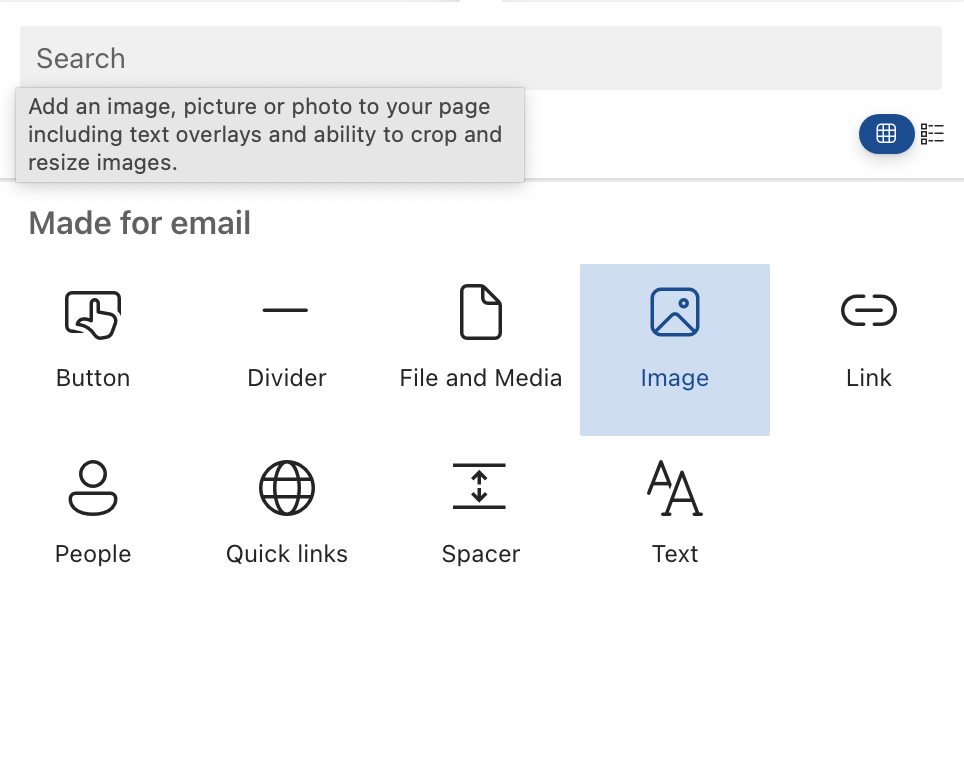Click the "File and Media" label
The width and height of the screenshot is (964, 762).
(x=481, y=378)
